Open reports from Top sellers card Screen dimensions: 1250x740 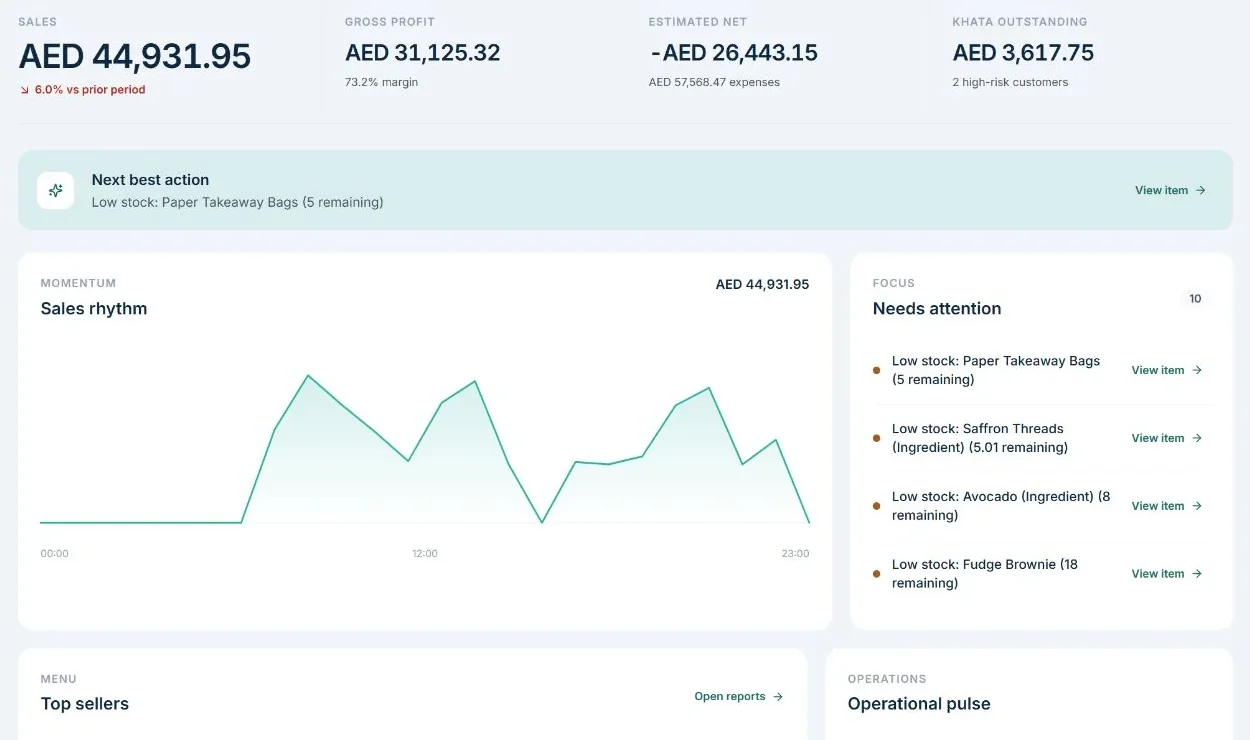(739, 697)
